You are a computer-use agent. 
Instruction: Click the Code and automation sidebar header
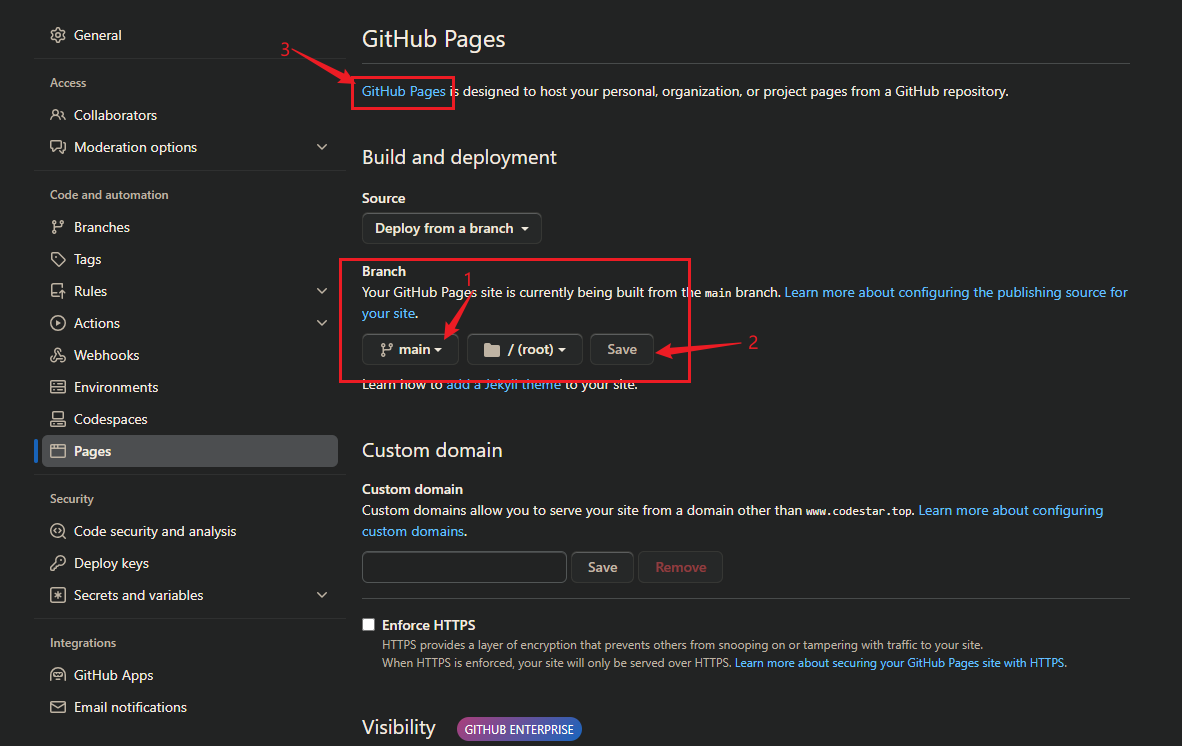109,194
